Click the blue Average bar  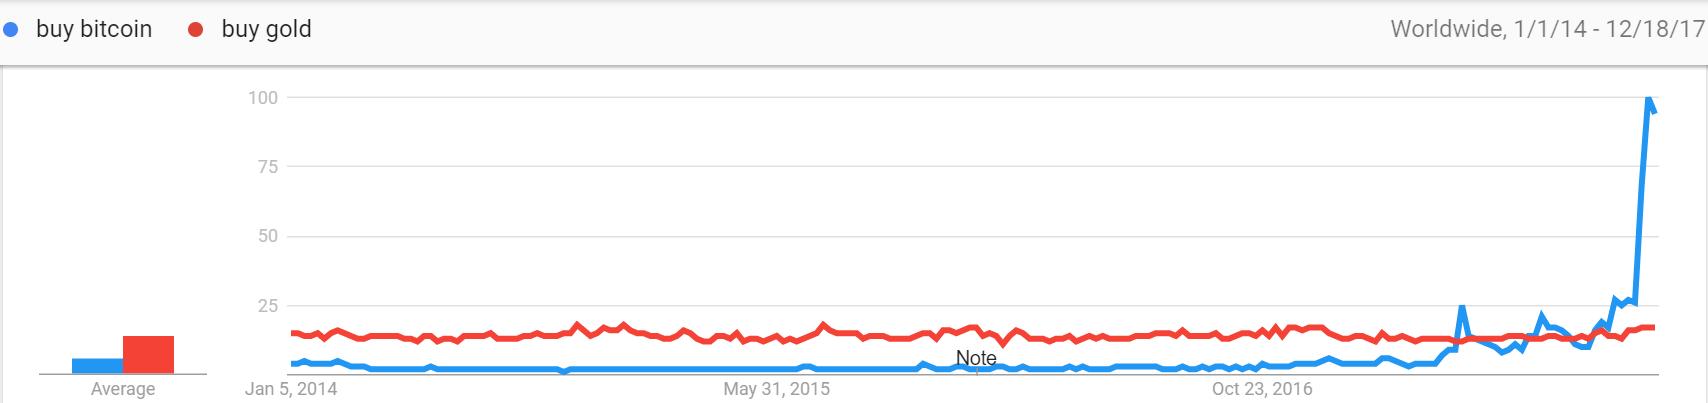pyautogui.click(x=97, y=366)
